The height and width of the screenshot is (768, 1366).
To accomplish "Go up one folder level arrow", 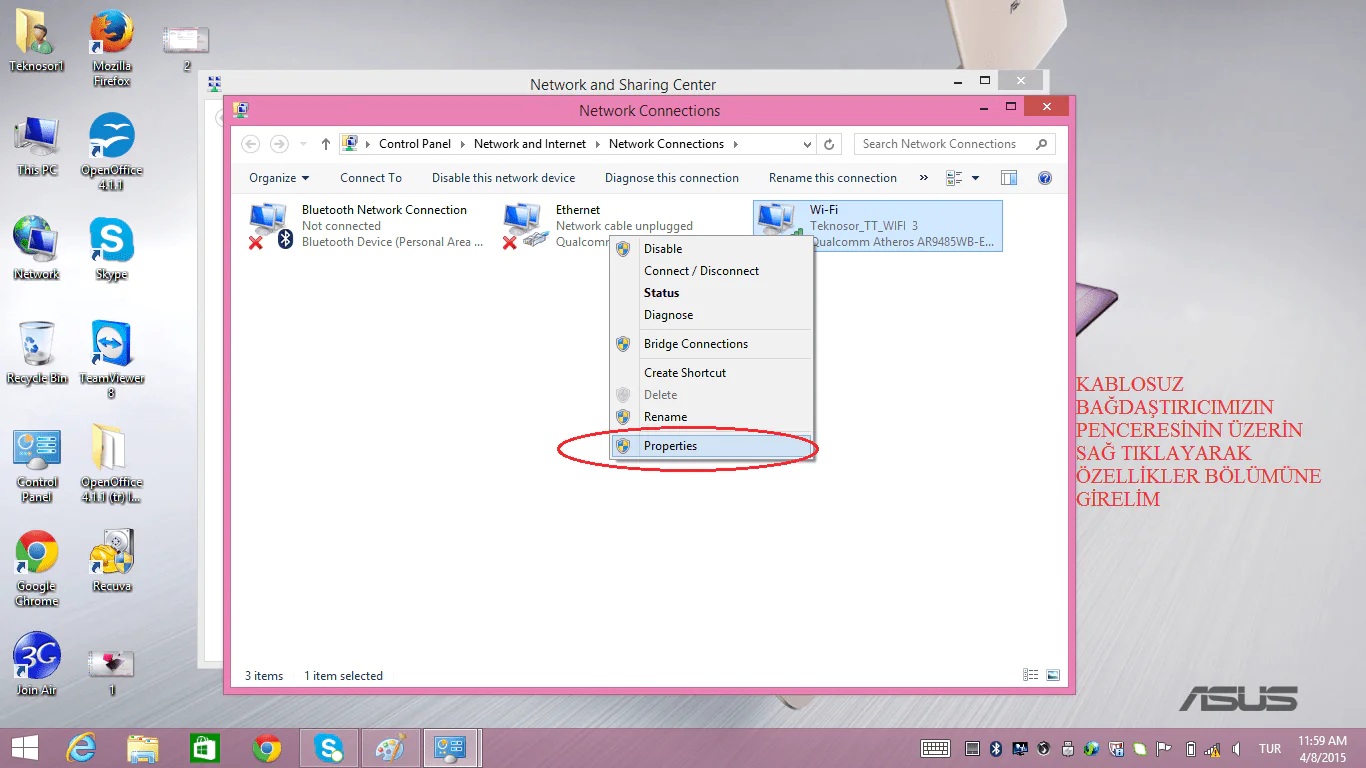I will point(326,144).
